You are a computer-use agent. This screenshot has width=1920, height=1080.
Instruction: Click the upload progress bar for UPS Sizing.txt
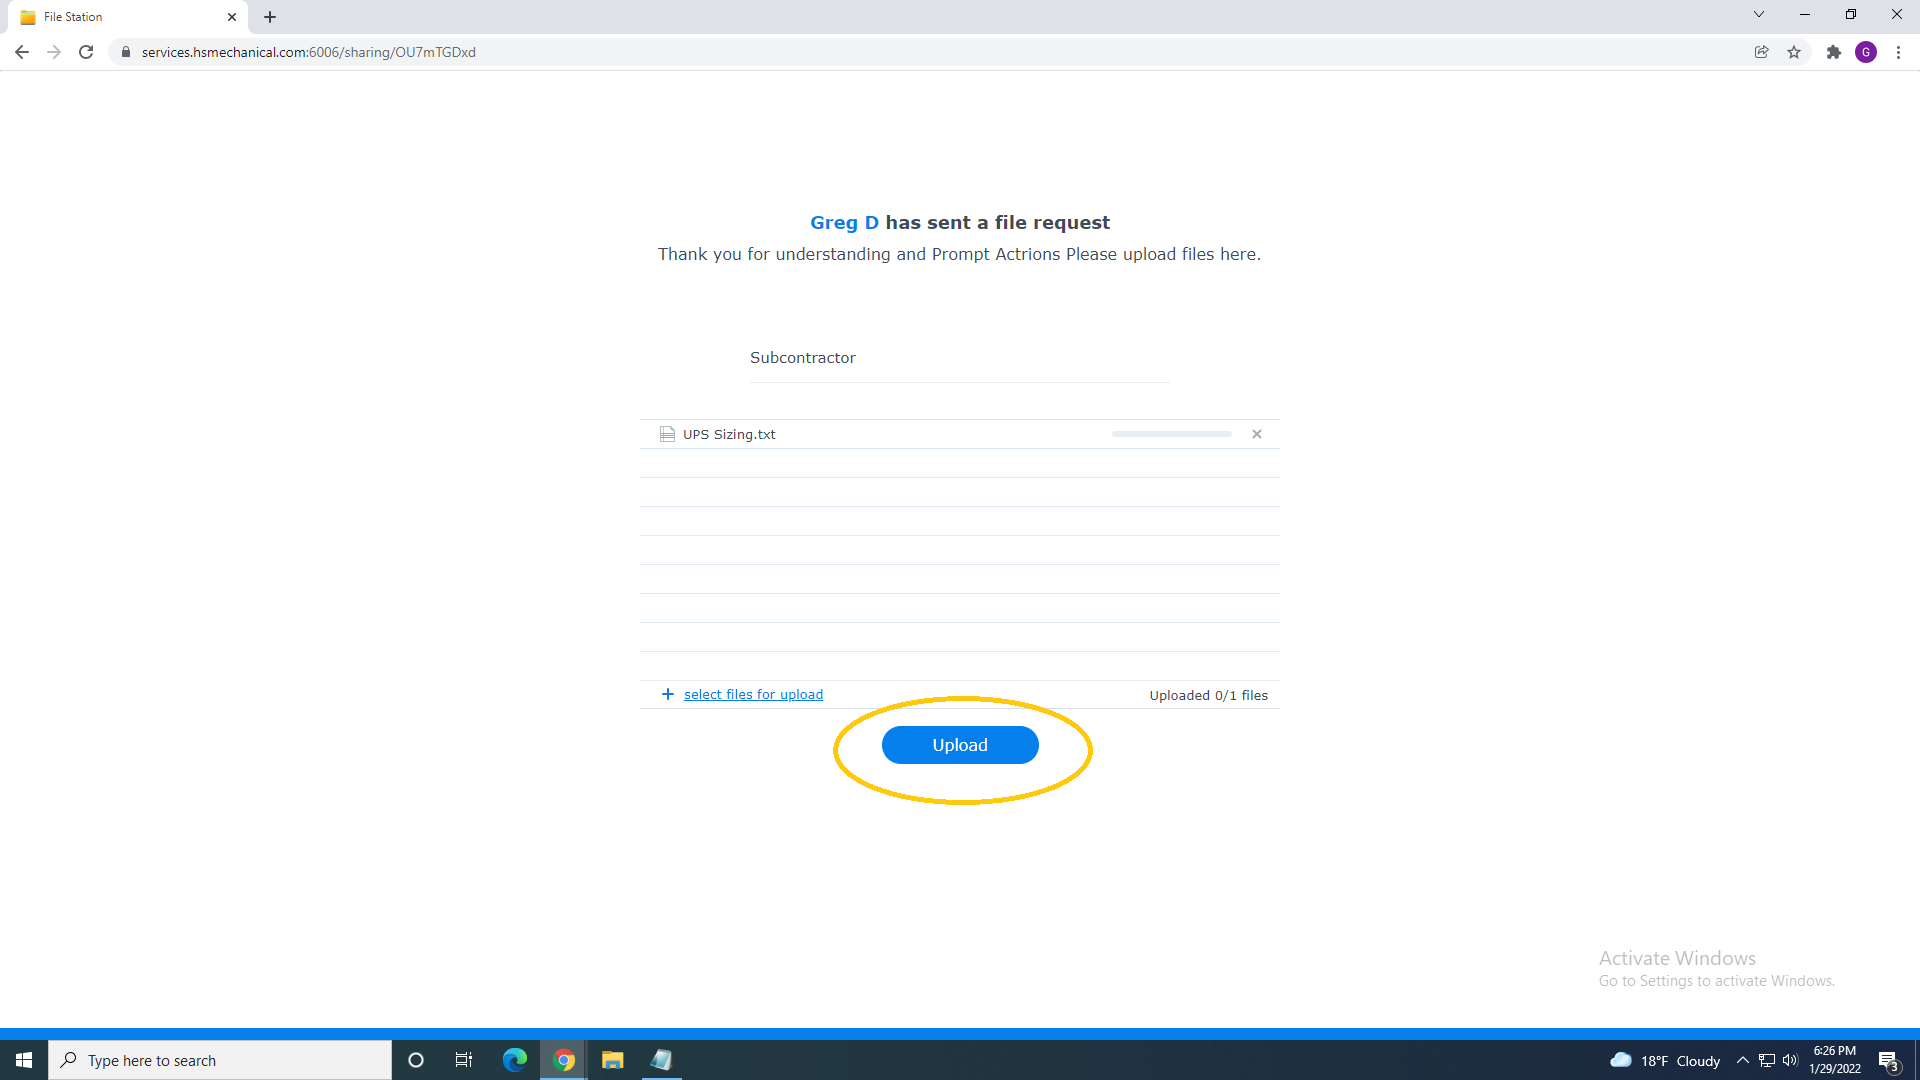pyautogui.click(x=1171, y=434)
